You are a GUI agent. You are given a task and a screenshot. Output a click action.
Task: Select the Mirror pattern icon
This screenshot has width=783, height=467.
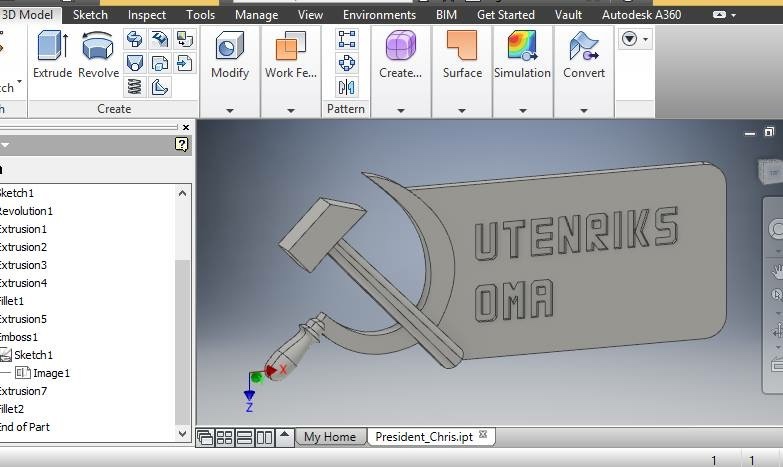(x=347, y=87)
